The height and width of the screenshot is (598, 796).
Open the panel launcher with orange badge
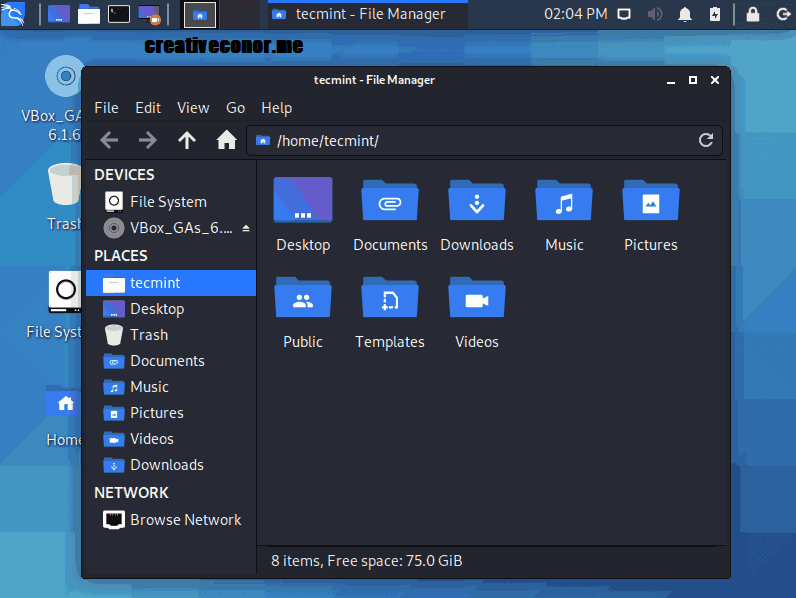click(x=149, y=15)
